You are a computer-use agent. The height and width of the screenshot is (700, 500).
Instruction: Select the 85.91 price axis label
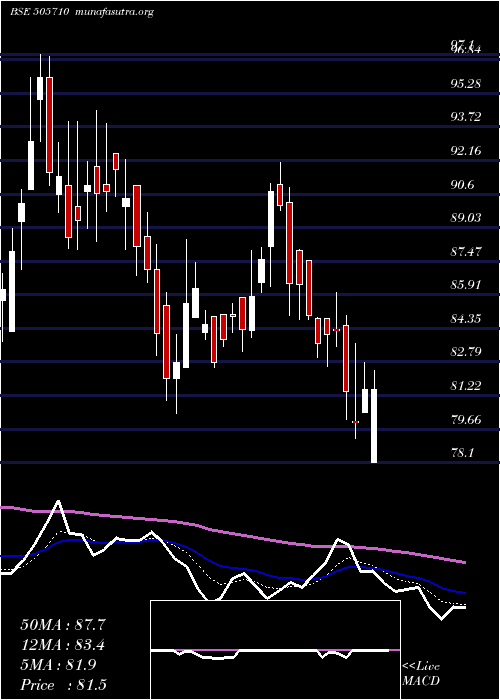point(466,285)
